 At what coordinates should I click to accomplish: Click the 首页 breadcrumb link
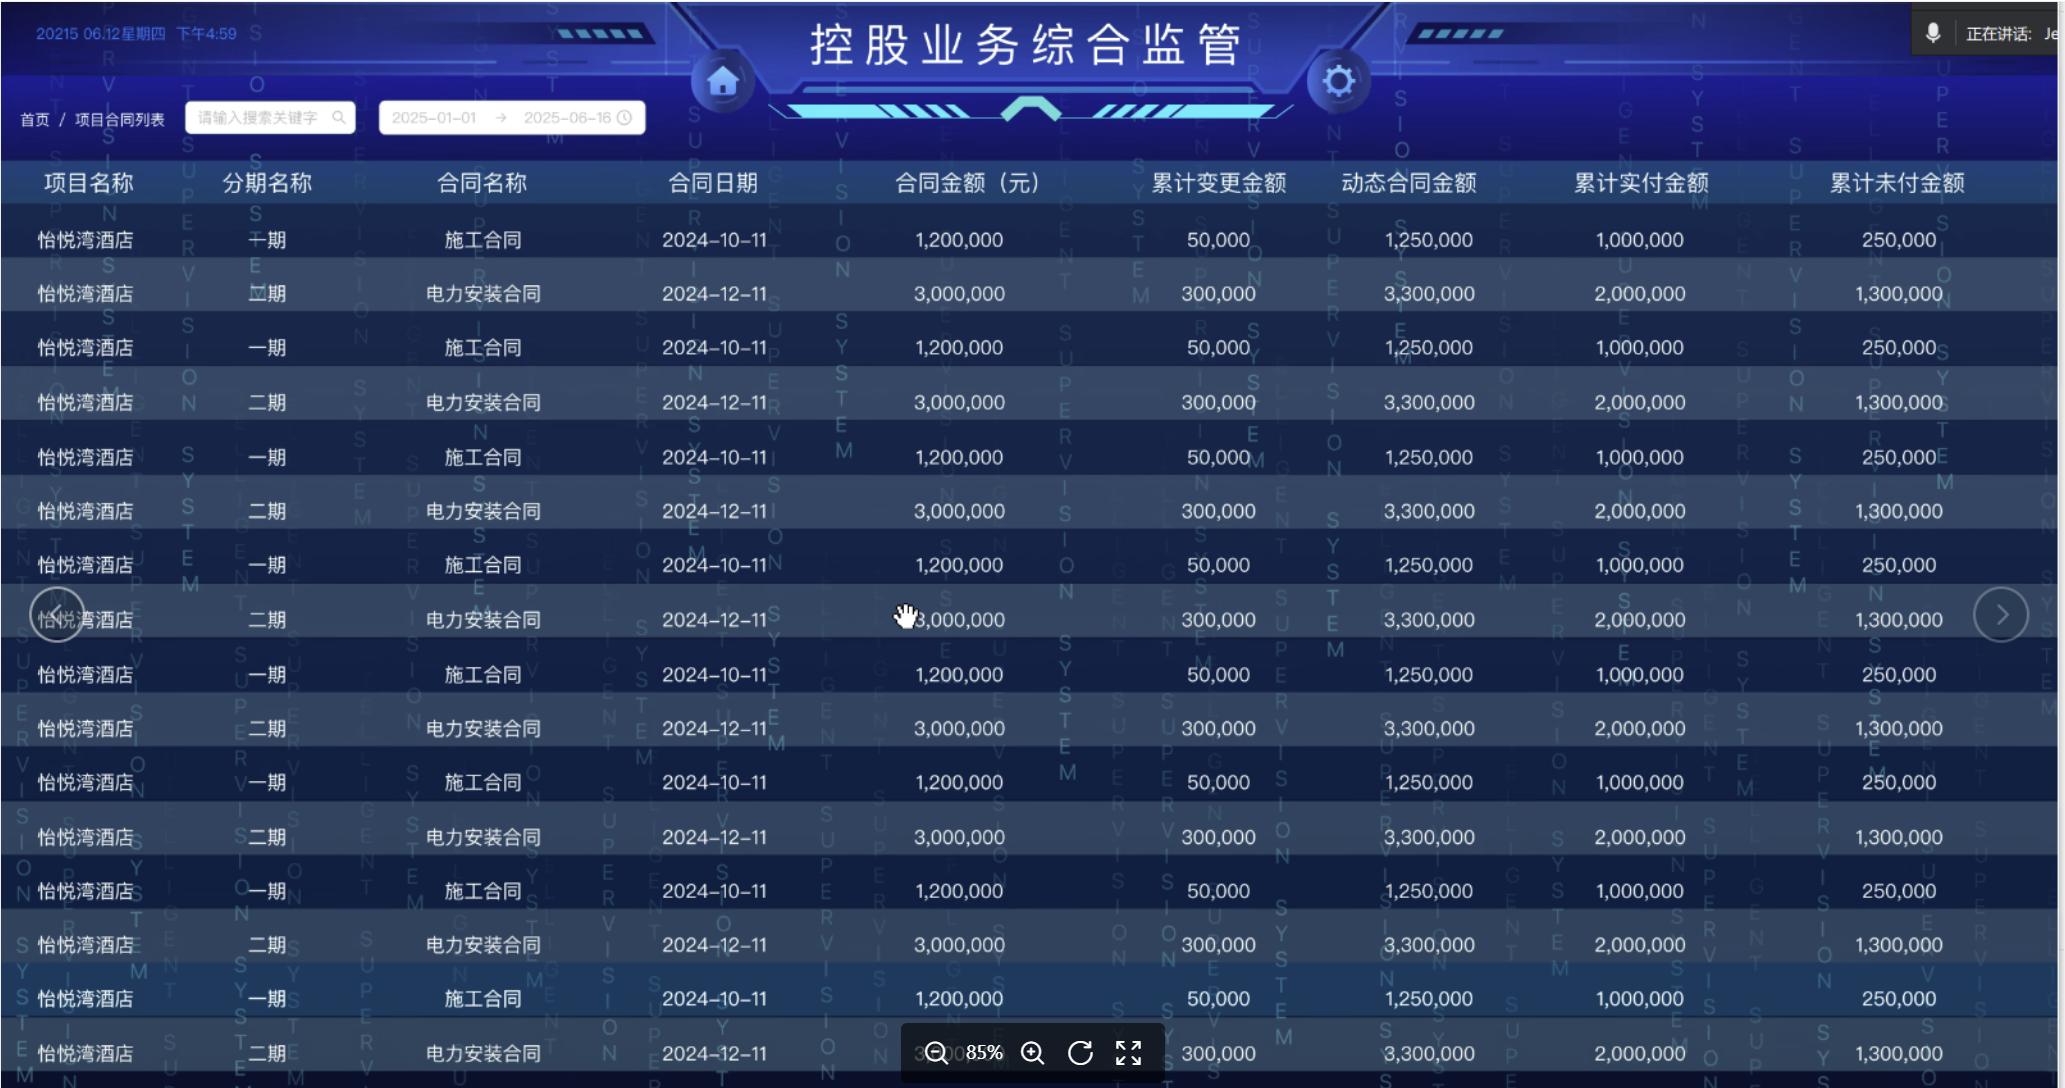pyautogui.click(x=35, y=119)
